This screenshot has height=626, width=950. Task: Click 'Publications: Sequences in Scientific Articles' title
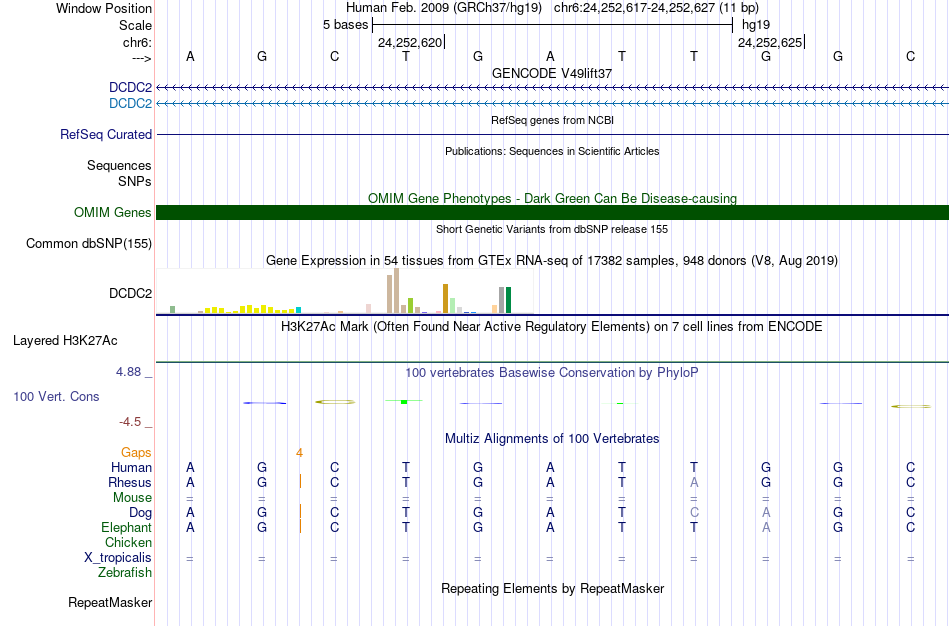coord(552,151)
